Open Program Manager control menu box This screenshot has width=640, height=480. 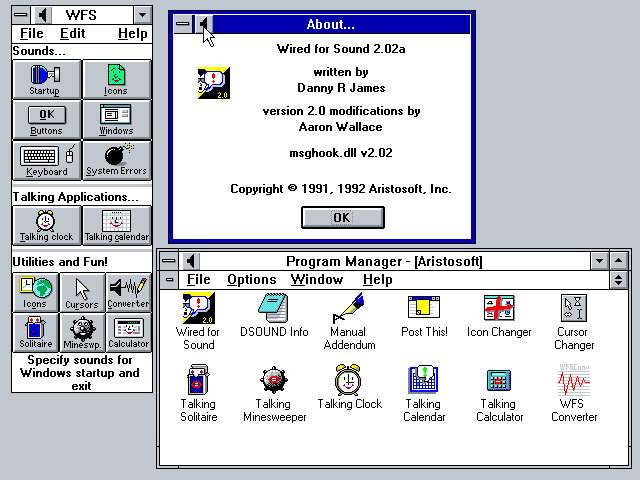[169, 261]
